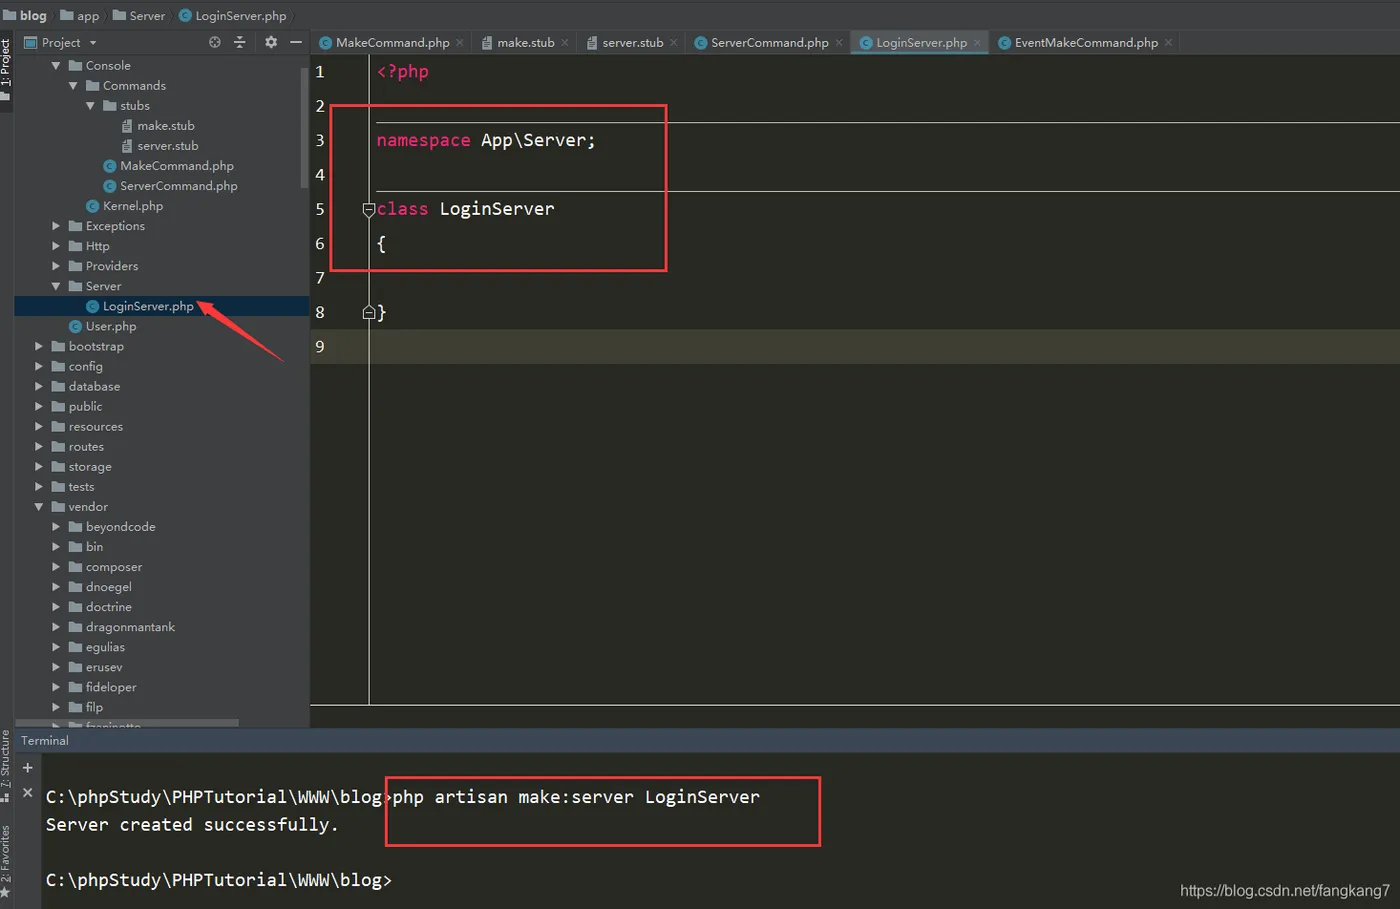Collapse the Commands folder
Screen dimensions: 1400x909
click(x=73, y=85)
